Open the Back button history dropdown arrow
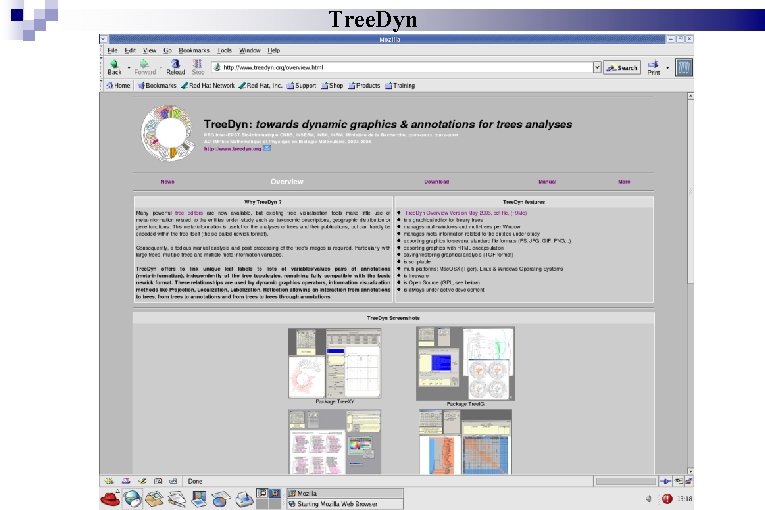 pos(129,67)
